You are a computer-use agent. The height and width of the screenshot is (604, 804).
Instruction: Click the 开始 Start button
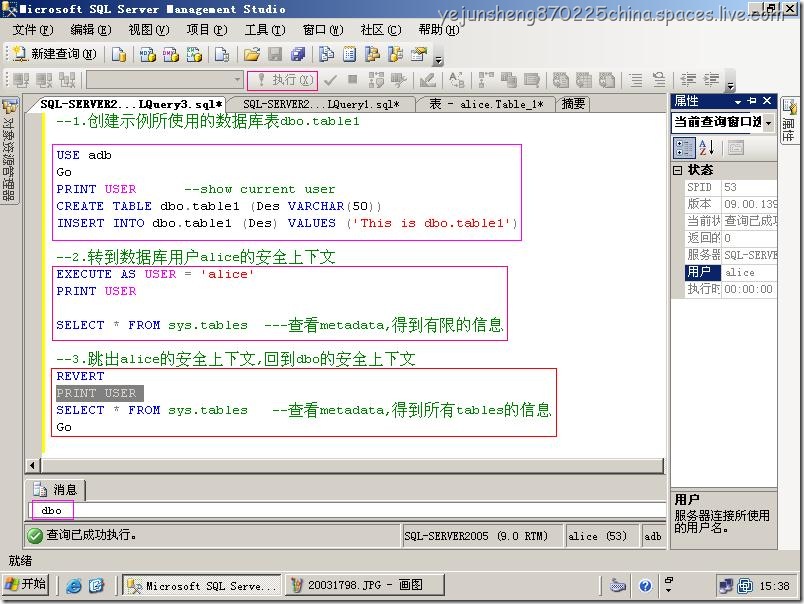pyautogui.click(x=26, y=585)
